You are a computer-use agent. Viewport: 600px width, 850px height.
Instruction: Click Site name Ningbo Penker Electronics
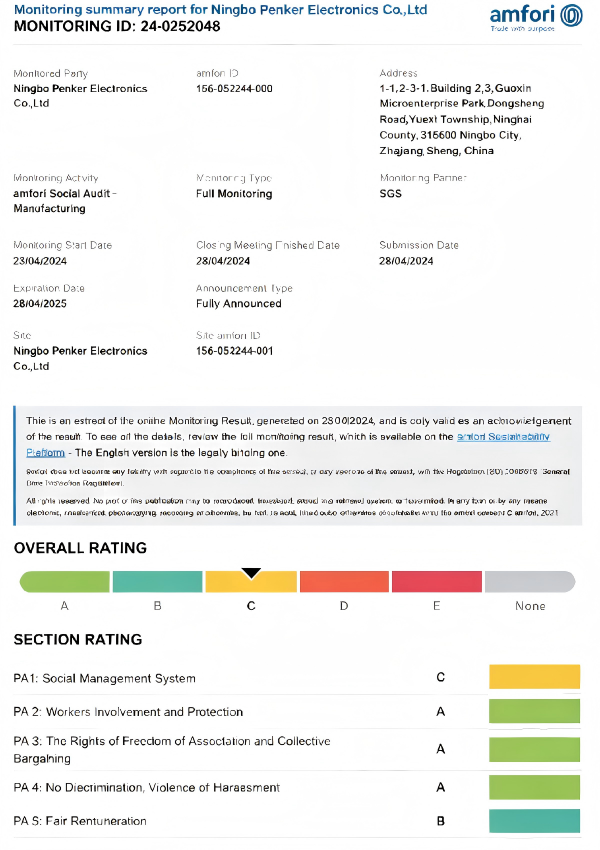coord(80,358)
